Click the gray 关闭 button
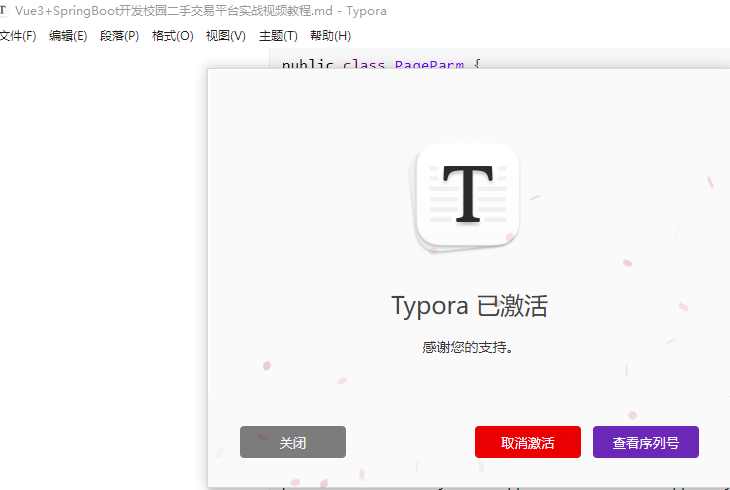The height and width of the screenshot is (490, 730). point(293,442)
